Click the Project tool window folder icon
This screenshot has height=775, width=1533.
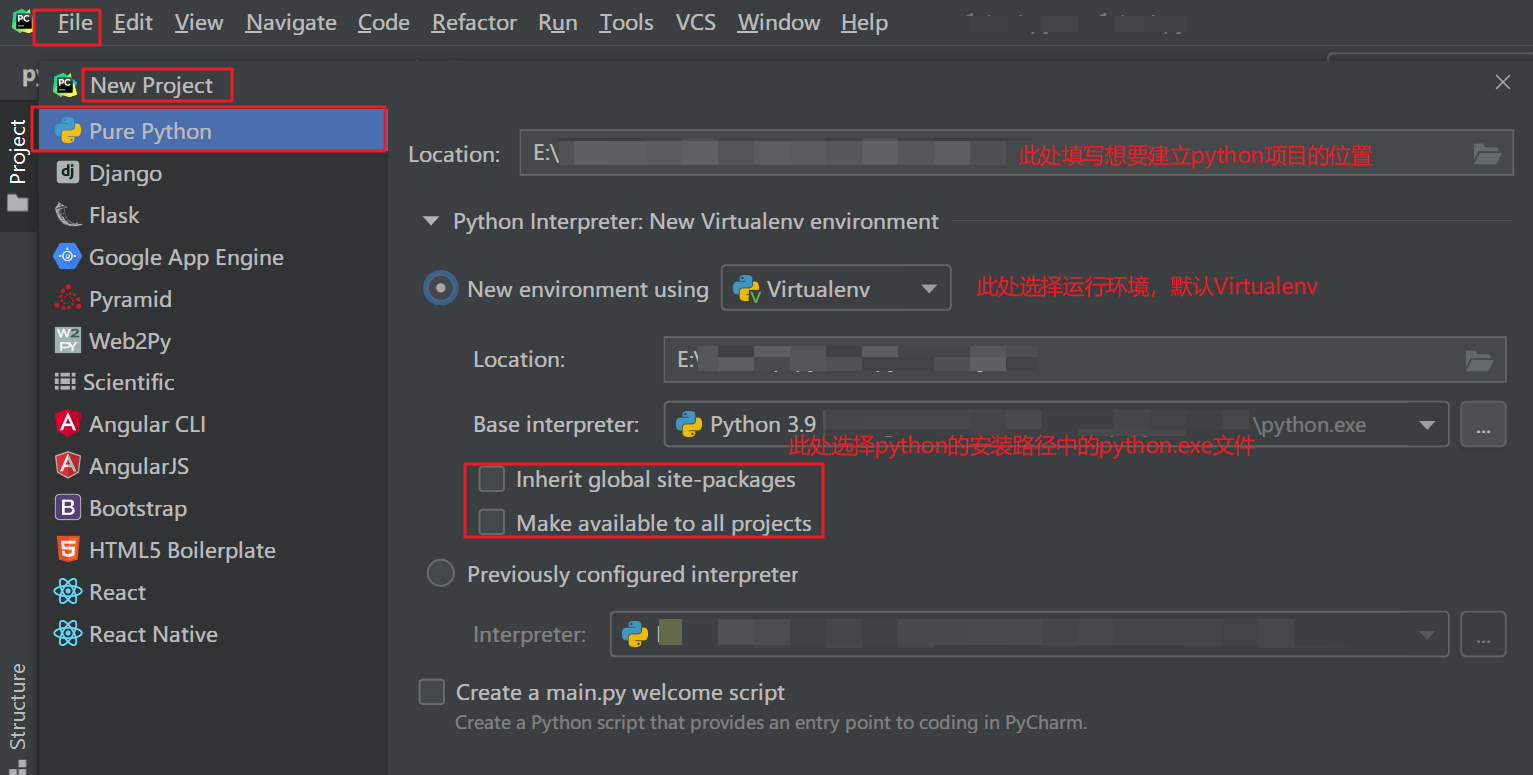tap(18, 203)
